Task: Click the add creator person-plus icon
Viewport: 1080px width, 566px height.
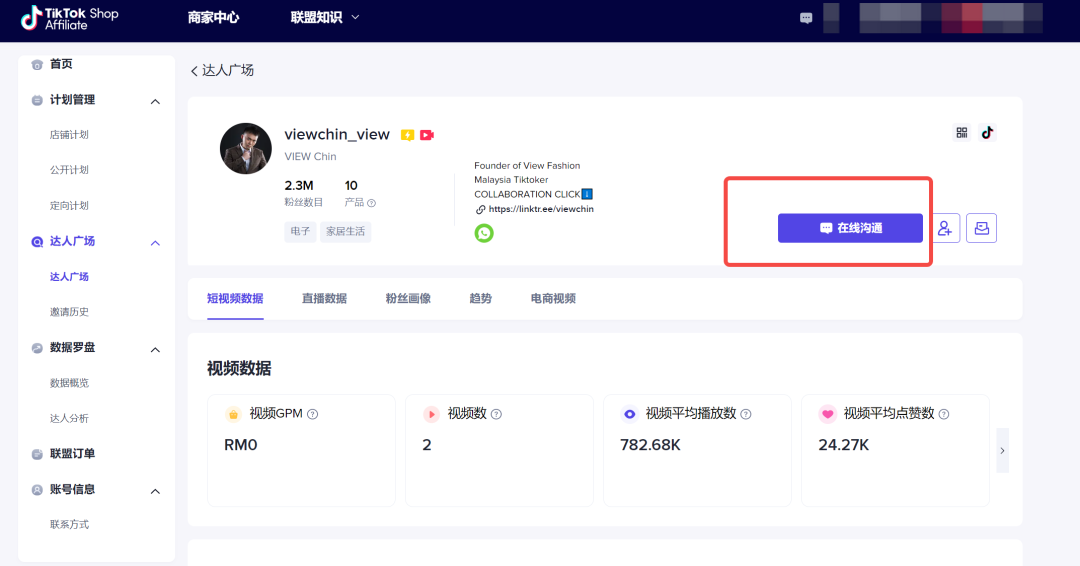Action: coord(945,228)
